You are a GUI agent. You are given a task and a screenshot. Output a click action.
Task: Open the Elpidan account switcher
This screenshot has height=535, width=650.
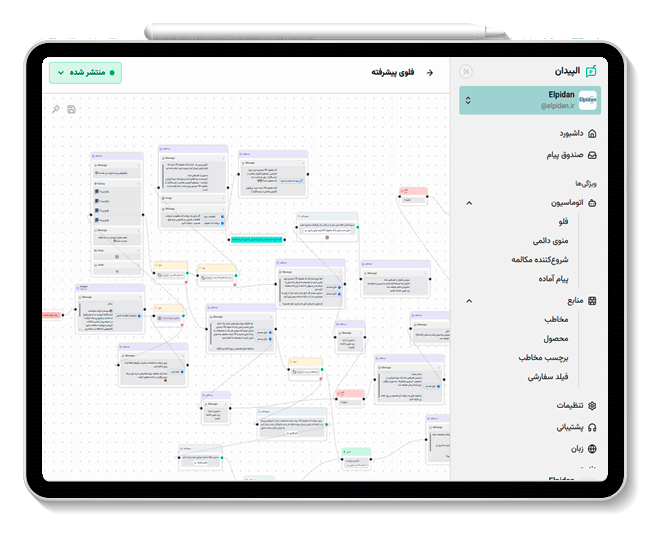pyautogui.click(x=530, y=99)
